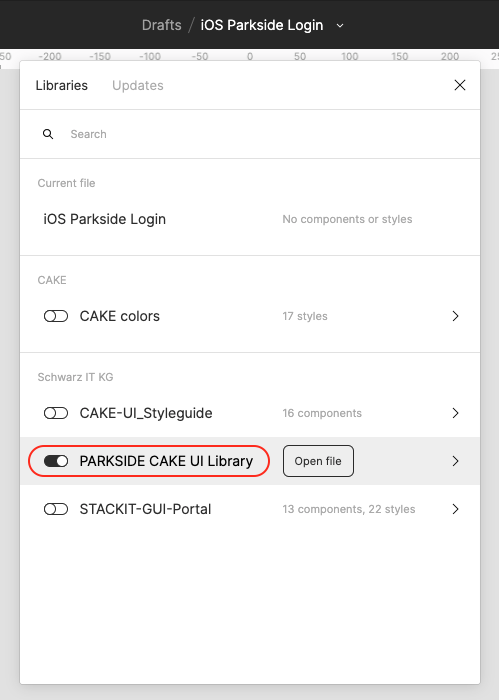Turn on the CAKE-UI_Styleguide toggle
The height and width of the screenshot is (700, 499).
[x=56, y=413]
